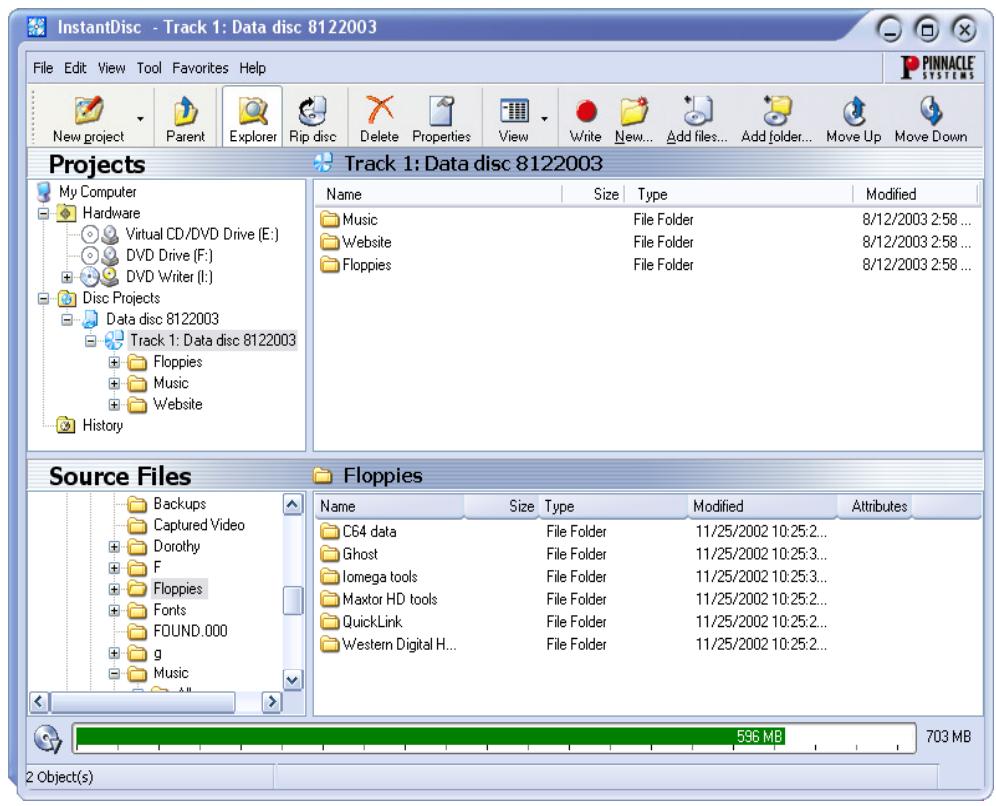996x806 pixels.
Task: Collapse the Hardware tree node
Action: [x=43, y=213]
